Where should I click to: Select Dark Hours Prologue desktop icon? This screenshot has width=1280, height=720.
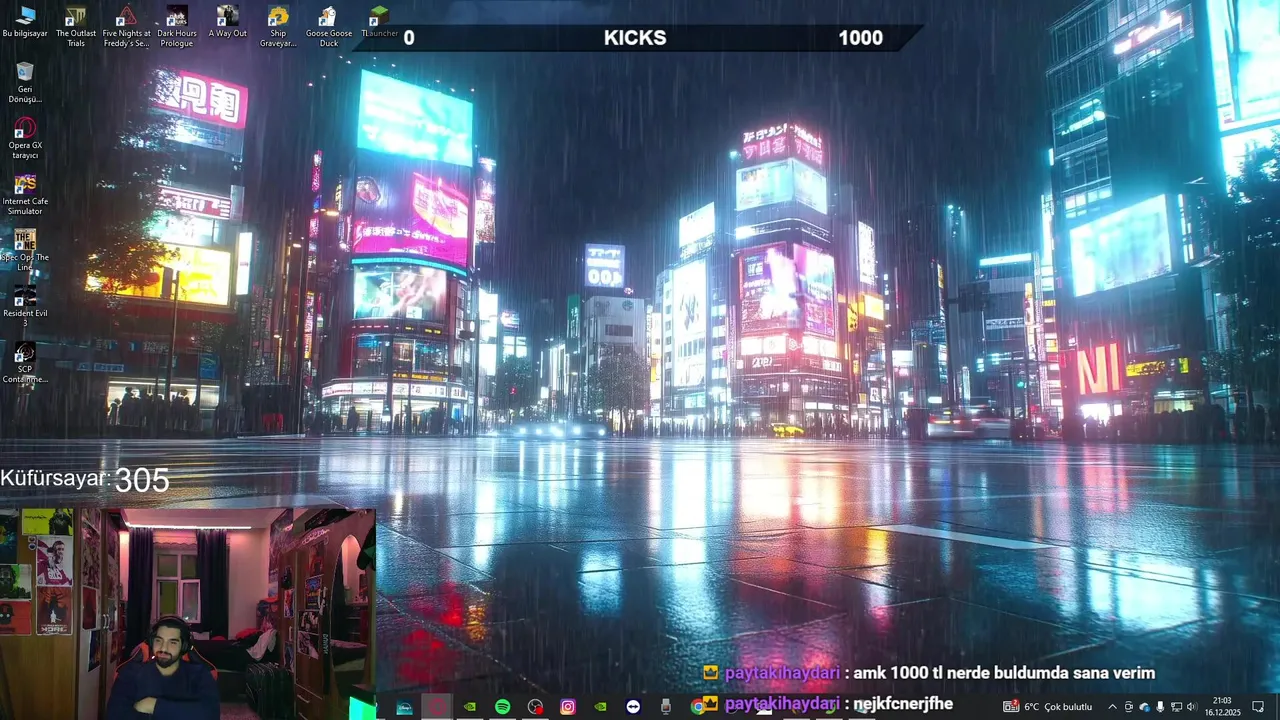pos(177,26)
